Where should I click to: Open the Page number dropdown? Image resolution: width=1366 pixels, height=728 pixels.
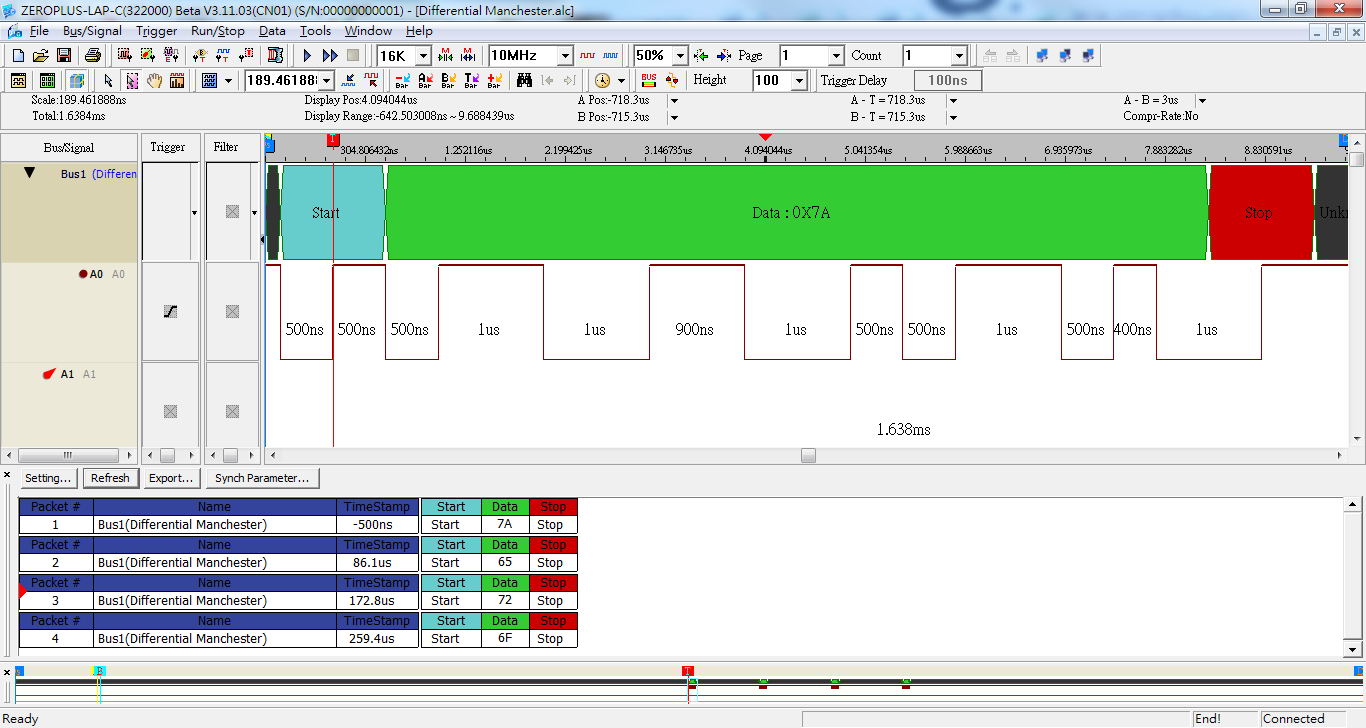tap(836, 56)
